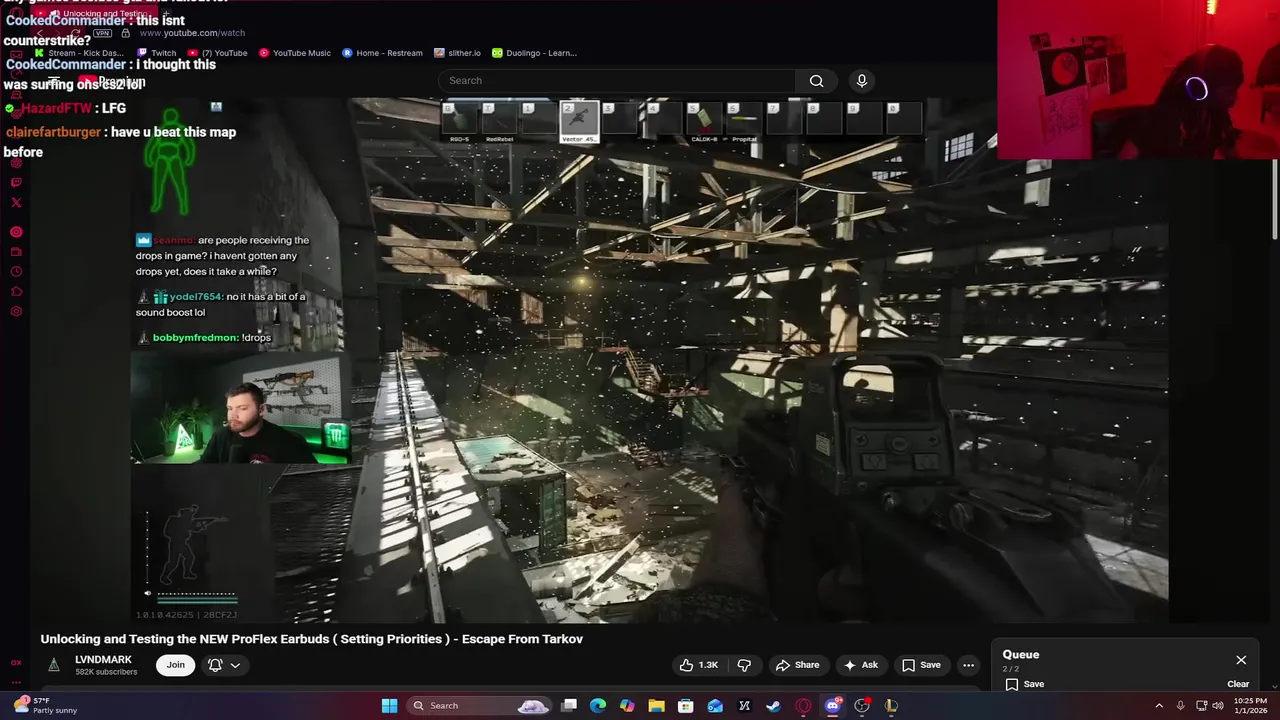The height and width of the screenshot is (720, 1280).
Task: Open the weather widget showing 57°F
Action: [45, 706]
